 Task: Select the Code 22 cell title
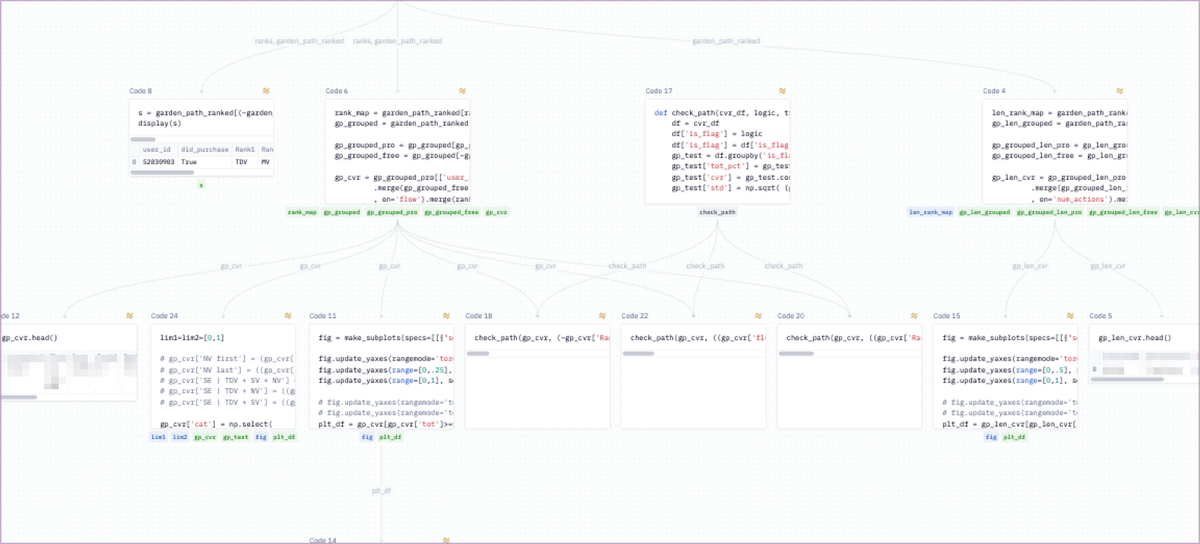[x=635, y=315]
